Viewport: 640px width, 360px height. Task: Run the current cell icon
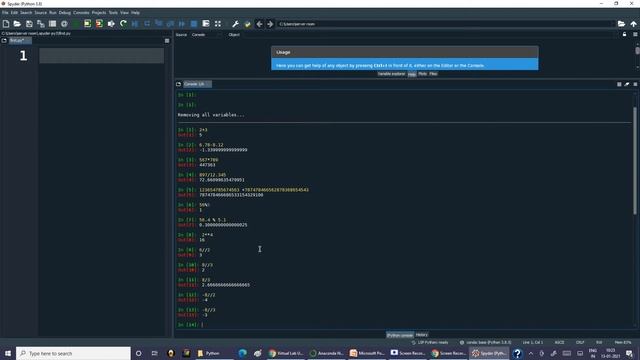click(87, 24)
